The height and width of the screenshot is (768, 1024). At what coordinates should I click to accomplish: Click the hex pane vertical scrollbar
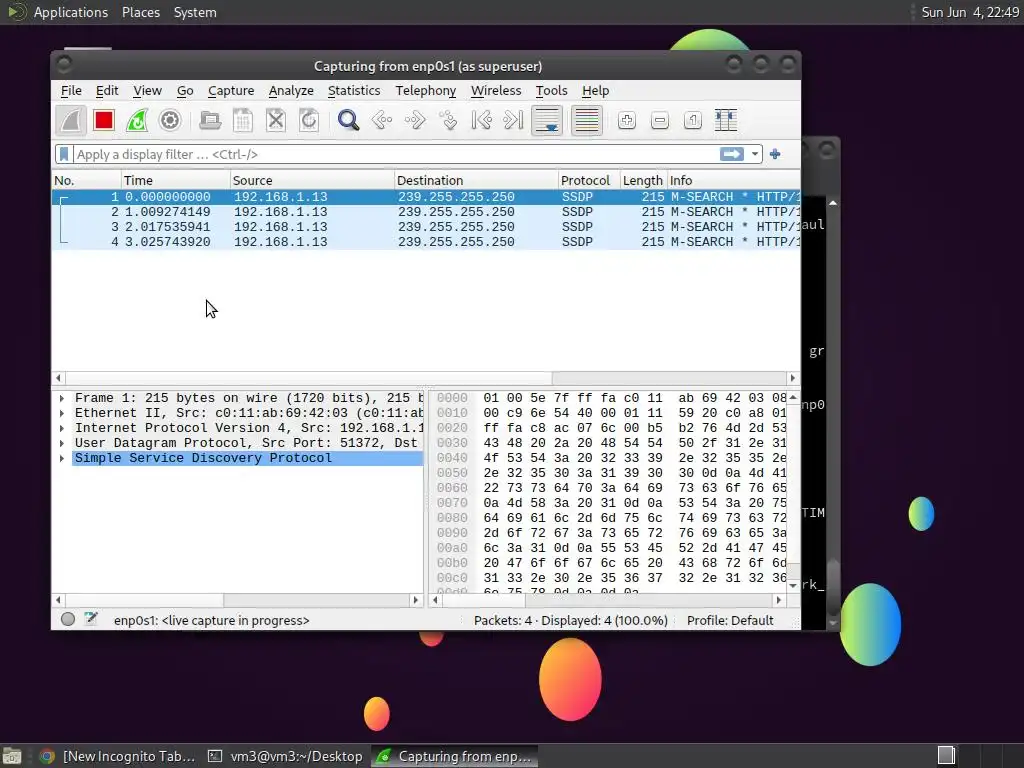point(793,491)
